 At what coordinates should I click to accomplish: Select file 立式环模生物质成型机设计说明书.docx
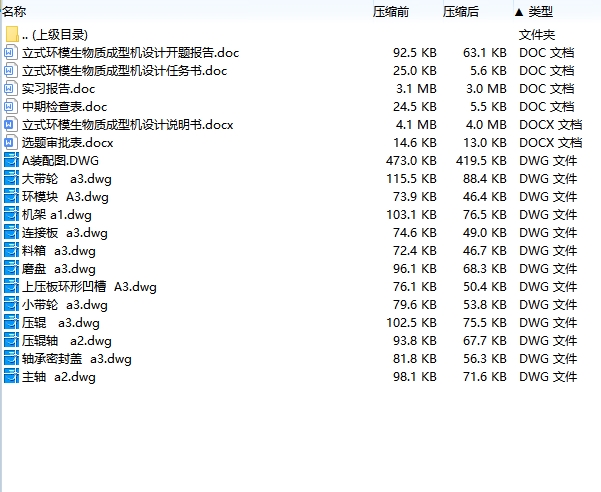click(x=128, y=125)
